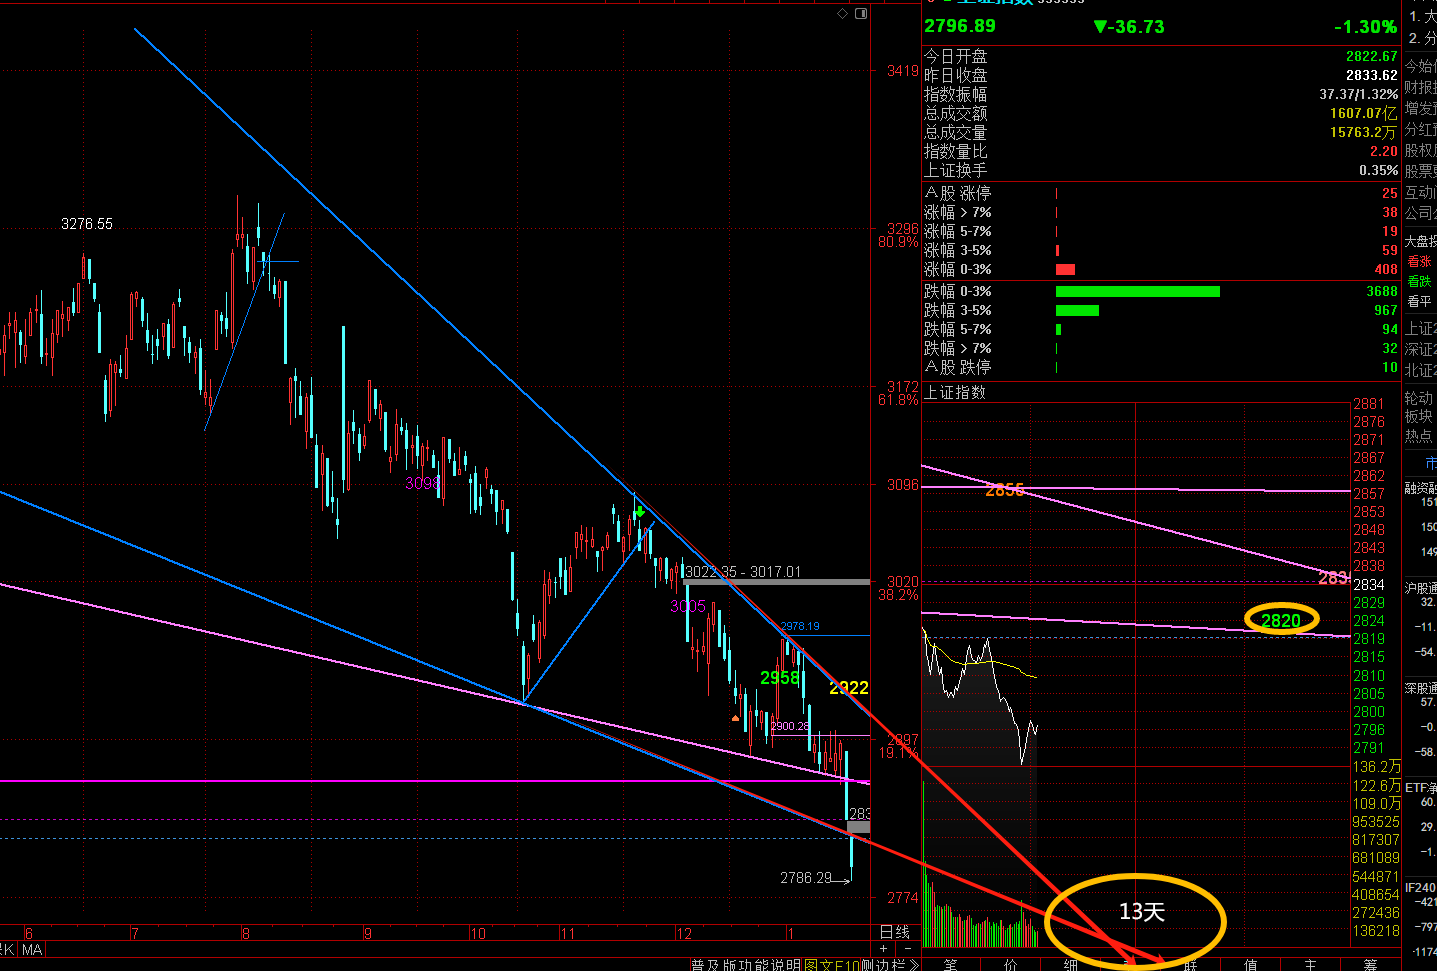This screenshot has width=1437, height=971.
Task: Click month 12 on time axis
Action: pyautogui.click(x=684, y=934)
